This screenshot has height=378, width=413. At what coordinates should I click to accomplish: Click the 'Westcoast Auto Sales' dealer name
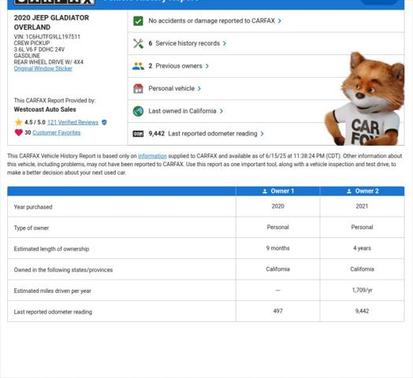(45, 109)
